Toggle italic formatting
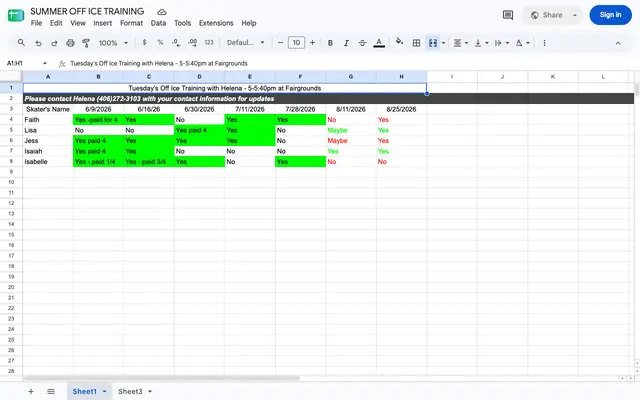This screenshot has height=400, width=640. point(346,43)
